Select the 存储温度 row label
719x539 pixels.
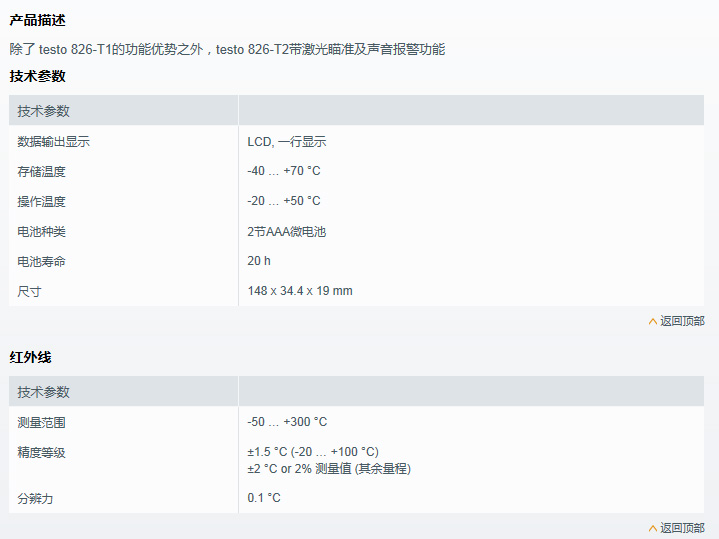(42, 172)
